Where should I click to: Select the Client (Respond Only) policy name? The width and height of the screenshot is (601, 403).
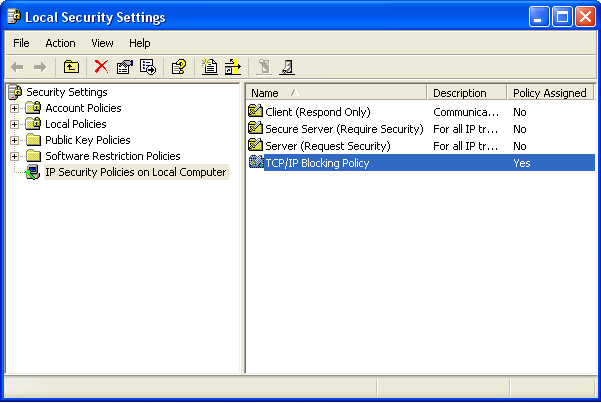coord(318,112)
